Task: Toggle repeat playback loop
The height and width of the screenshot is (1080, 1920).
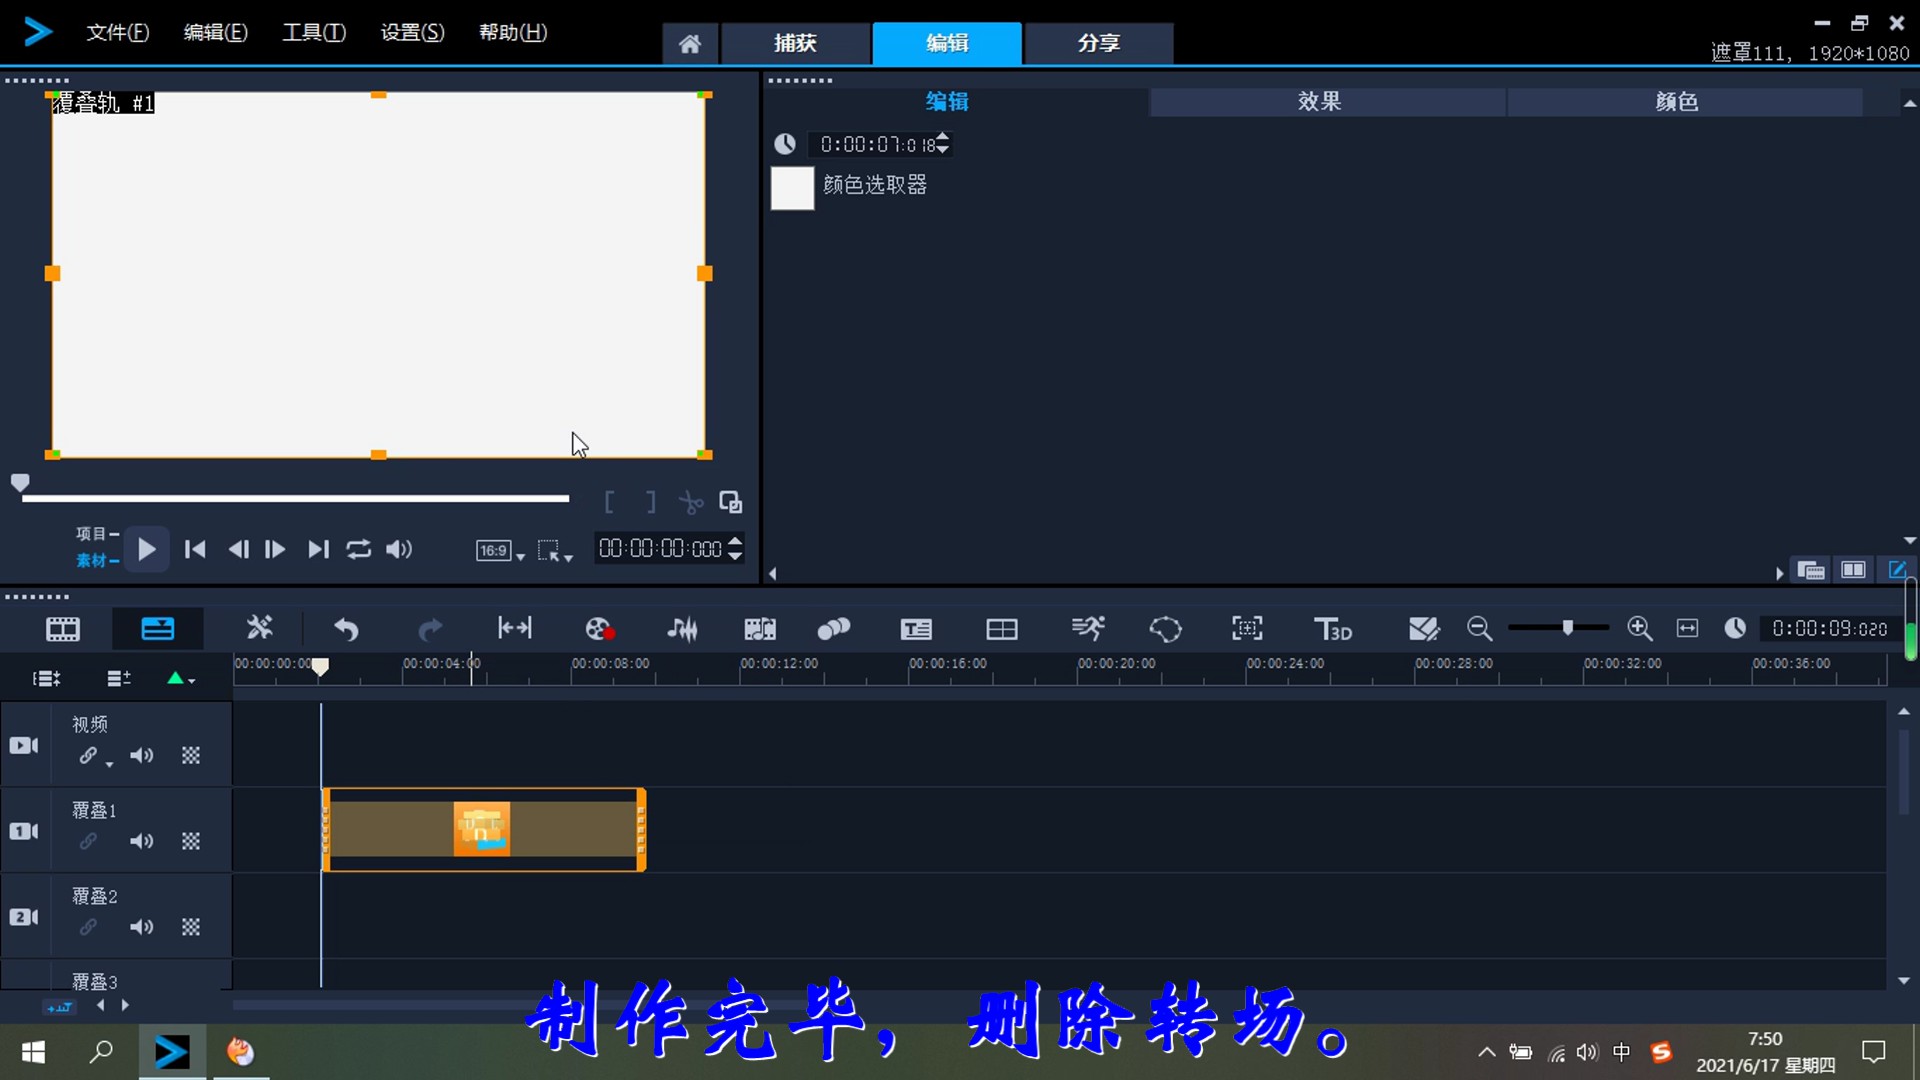Action: 359,549
